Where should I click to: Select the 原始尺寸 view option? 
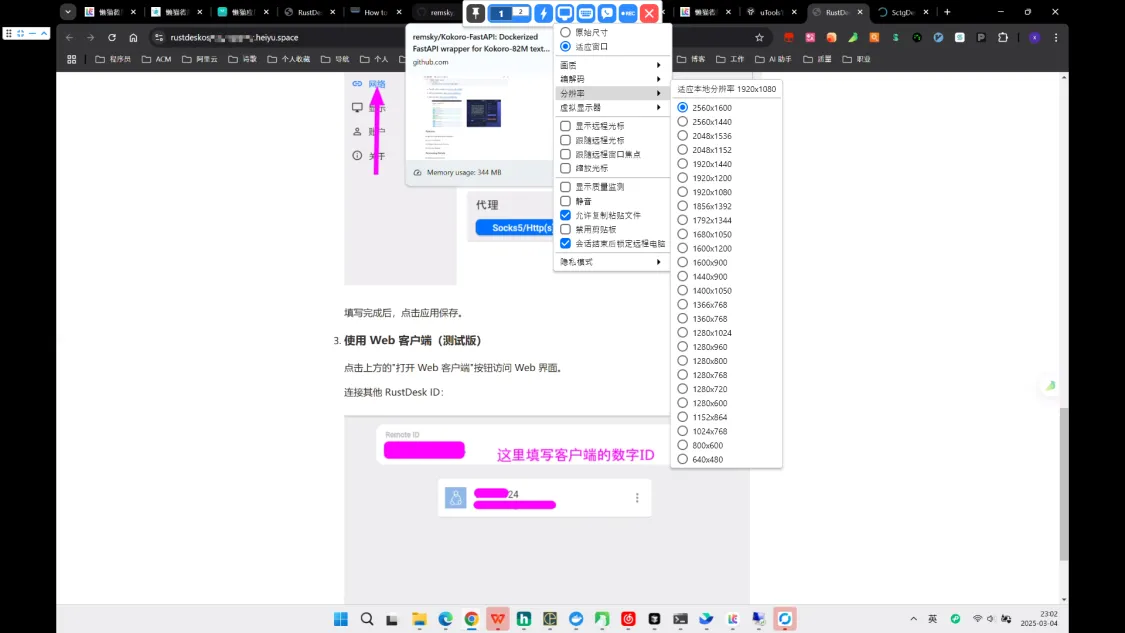[x=584, y=32]
